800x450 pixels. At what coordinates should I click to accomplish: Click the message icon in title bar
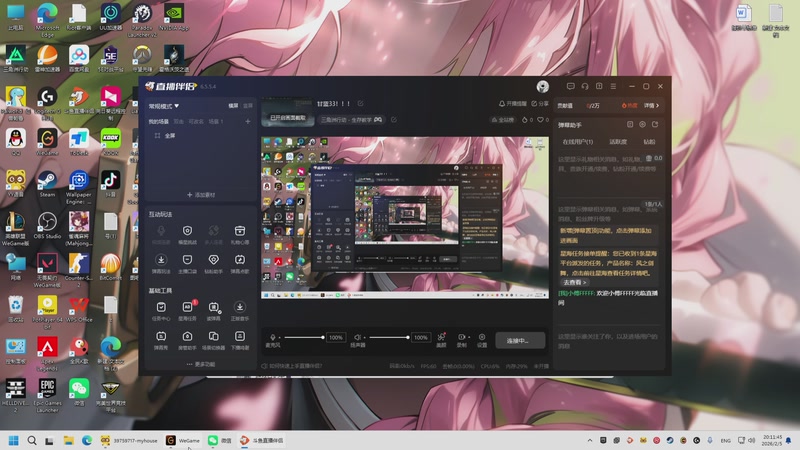(x=570, y=86)
